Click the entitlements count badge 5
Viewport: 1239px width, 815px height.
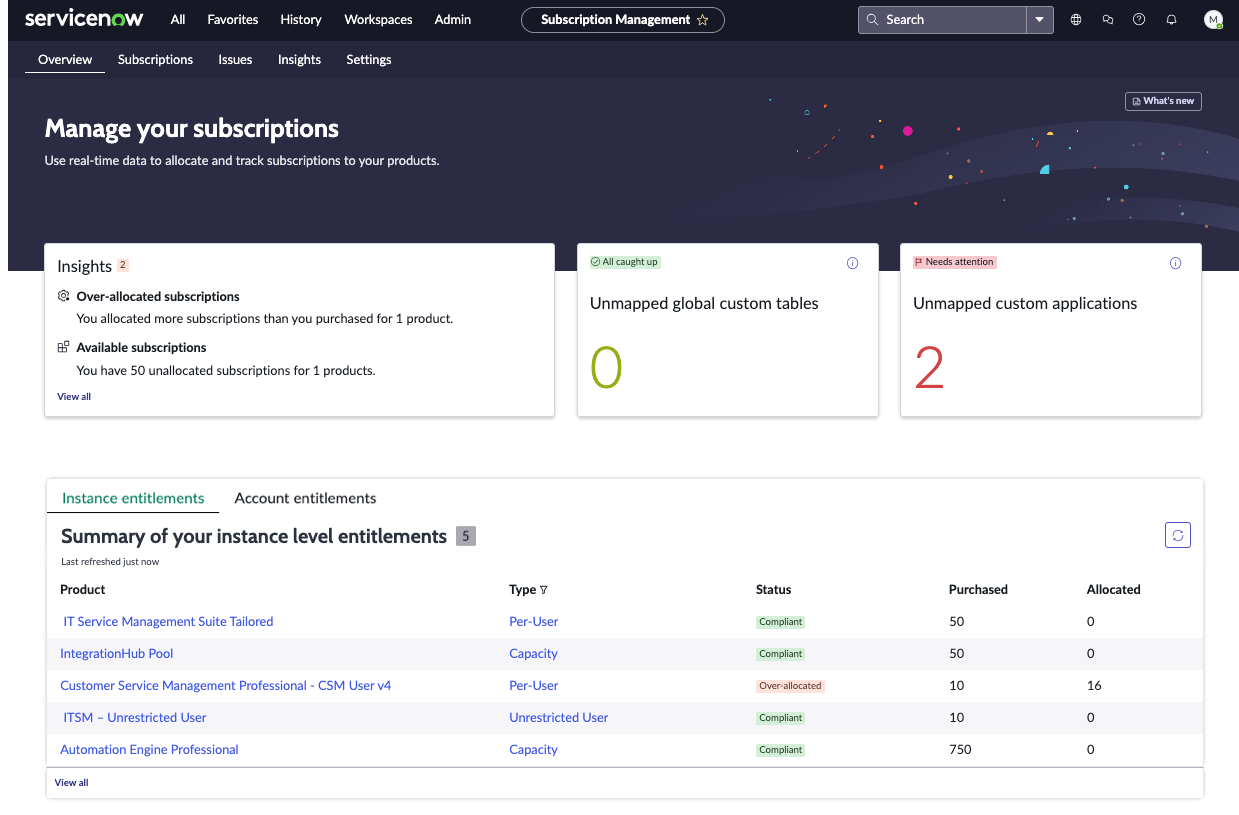click(x=465, y=536)
